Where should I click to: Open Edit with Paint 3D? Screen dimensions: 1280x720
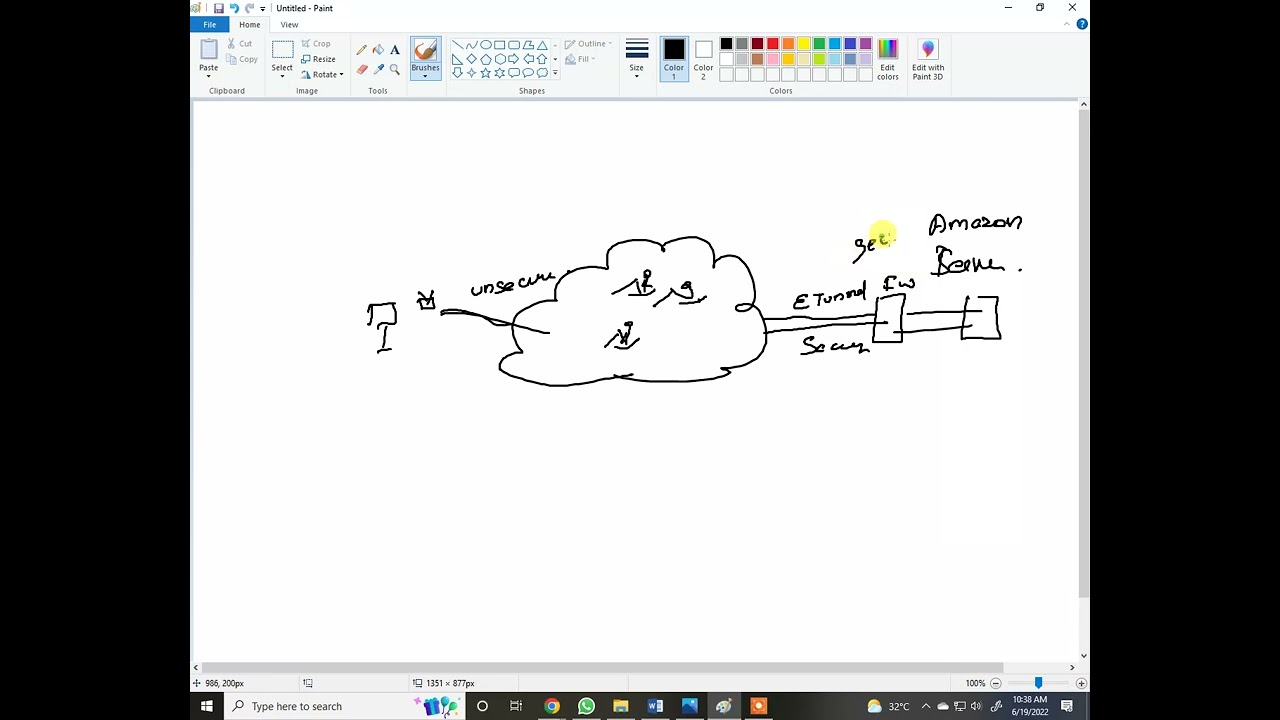tap(928, 60)
